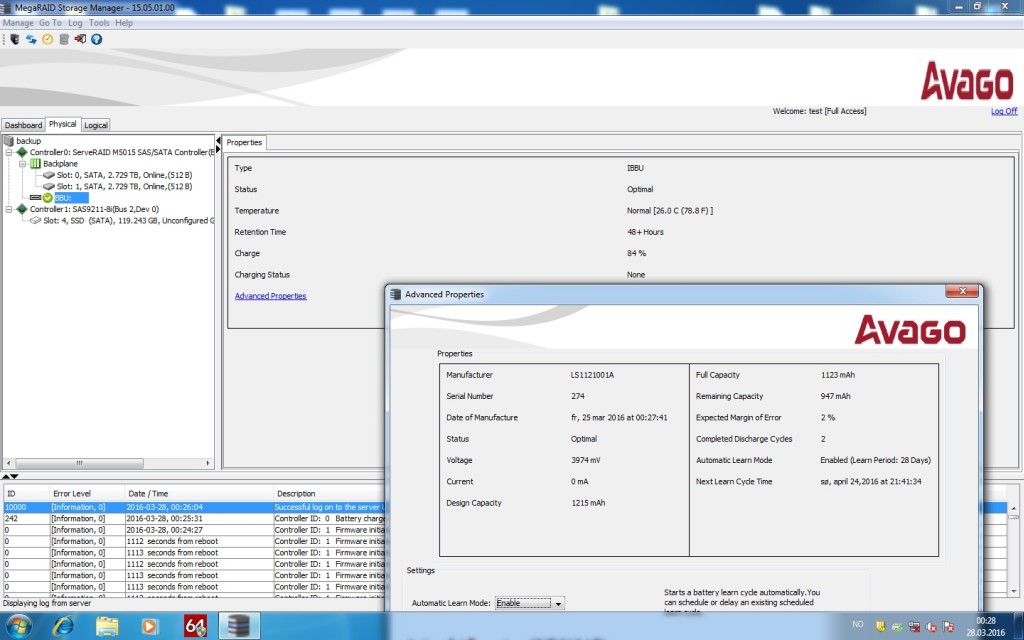Click the refresh arrows toolbar icon
This screenshot has width=1024, height=640.
click(31, 39)
